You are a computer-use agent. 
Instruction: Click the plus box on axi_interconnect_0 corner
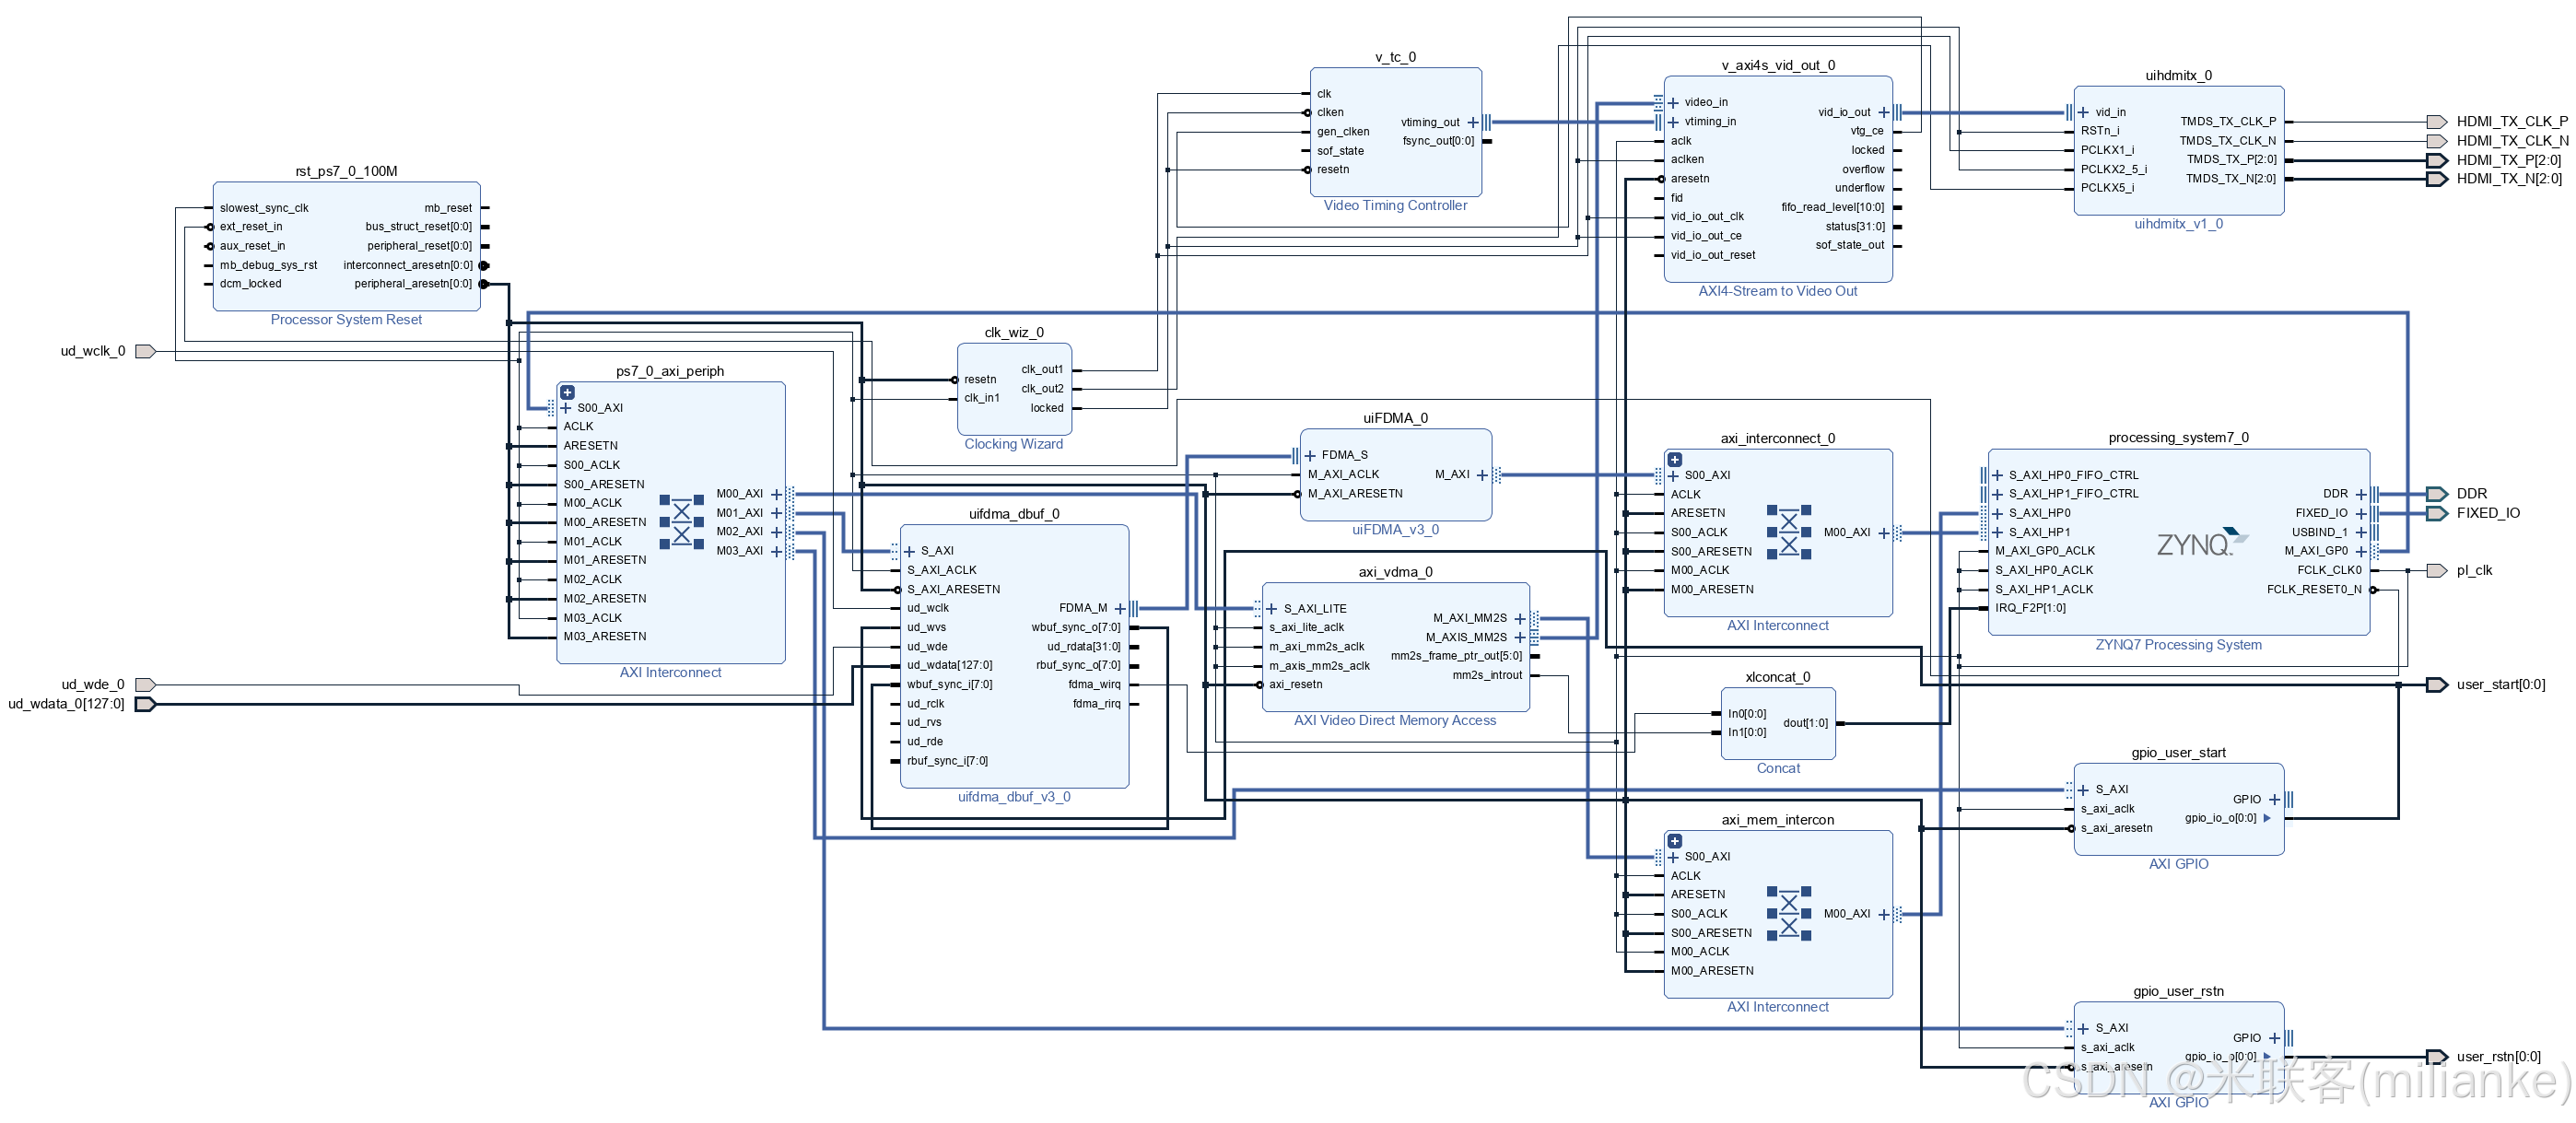1674,459
